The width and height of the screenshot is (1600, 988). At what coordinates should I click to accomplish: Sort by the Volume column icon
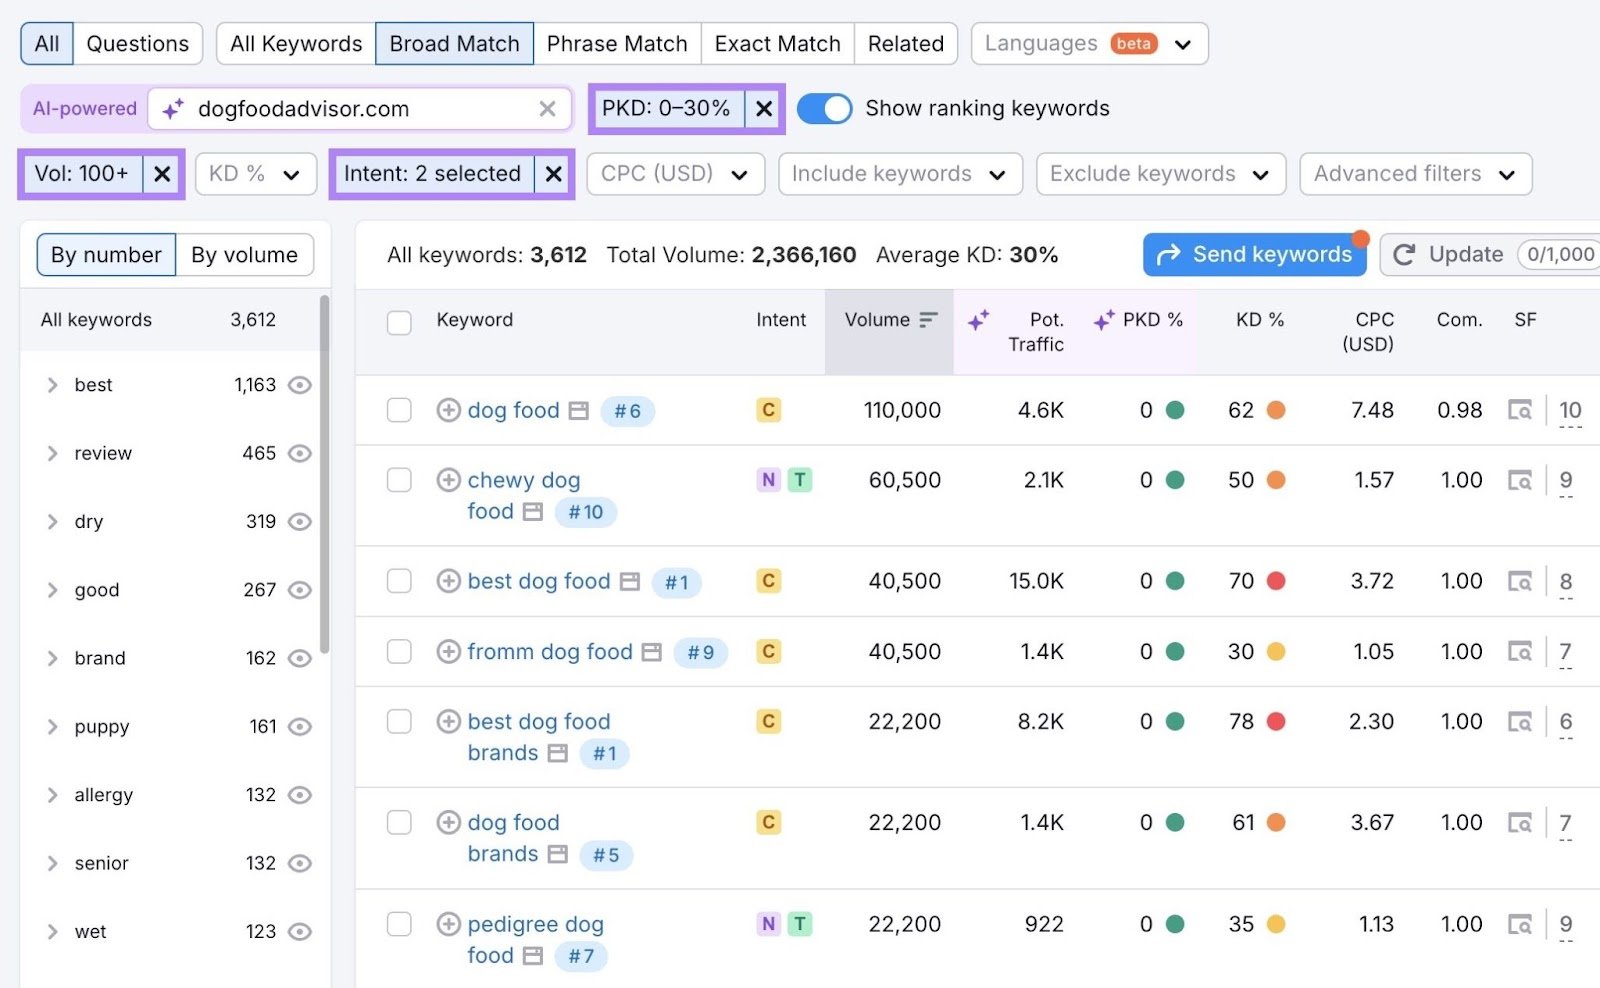point(928,319)
